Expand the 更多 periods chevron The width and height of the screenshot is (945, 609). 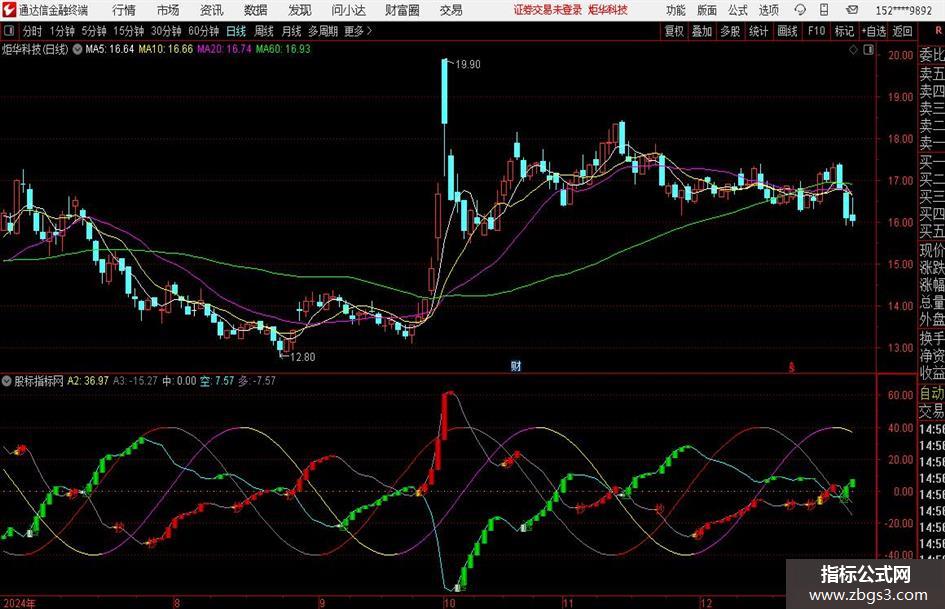click(x=369, y=31)
